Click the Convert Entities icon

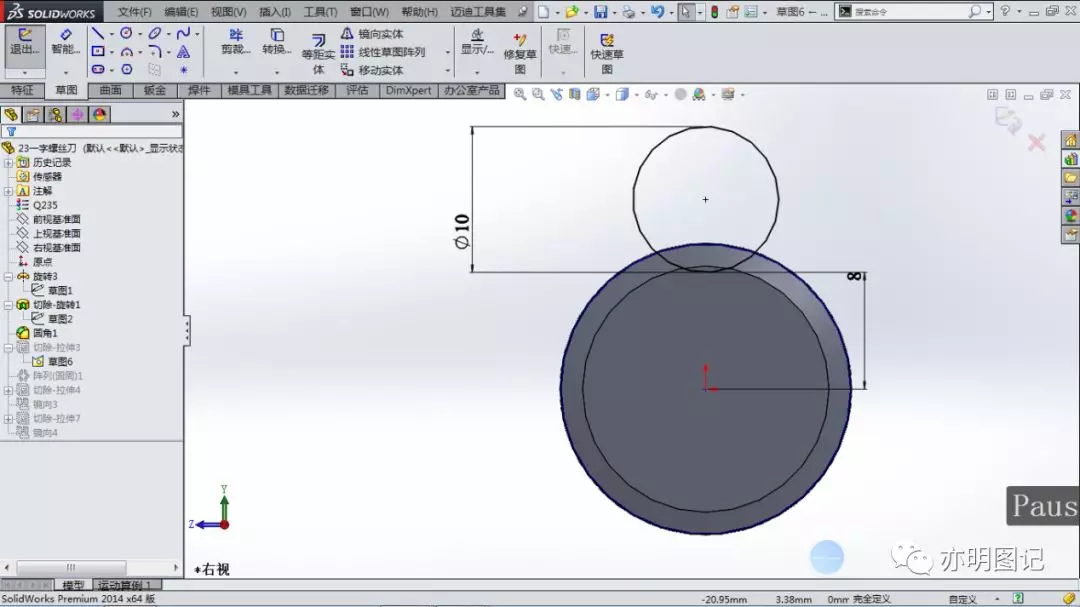tap(277, 41)
